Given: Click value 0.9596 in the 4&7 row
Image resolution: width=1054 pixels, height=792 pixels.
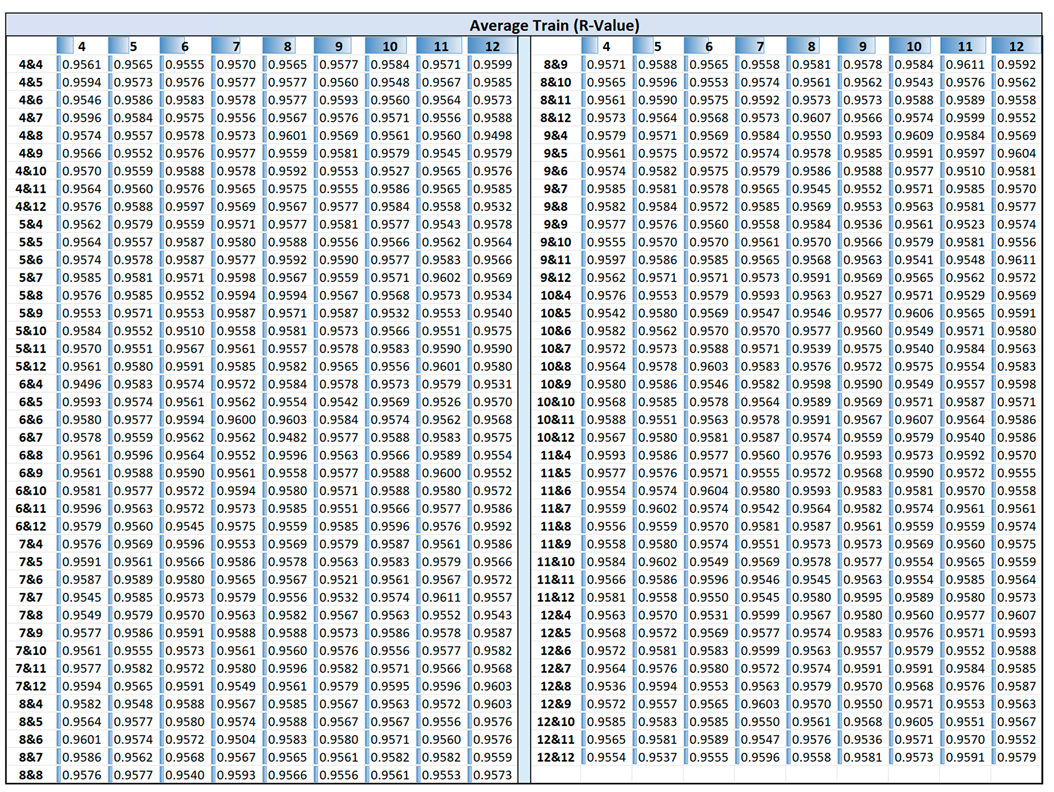Looking at the screenshot, I should pos(82,118).
